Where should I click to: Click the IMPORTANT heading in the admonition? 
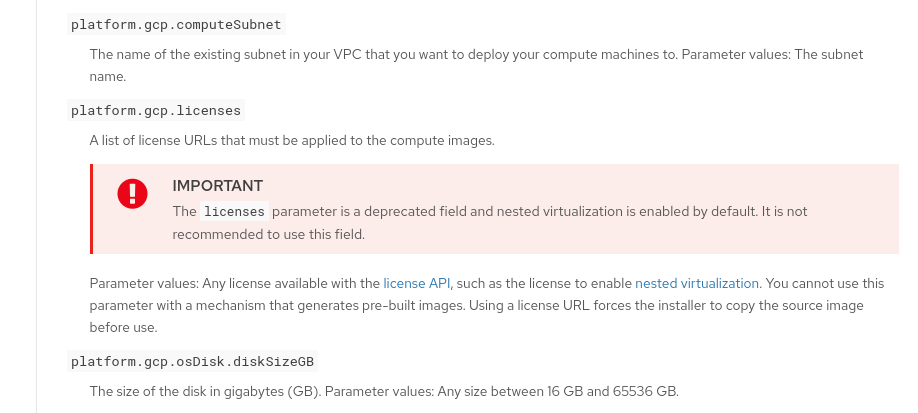click(217, 186)
